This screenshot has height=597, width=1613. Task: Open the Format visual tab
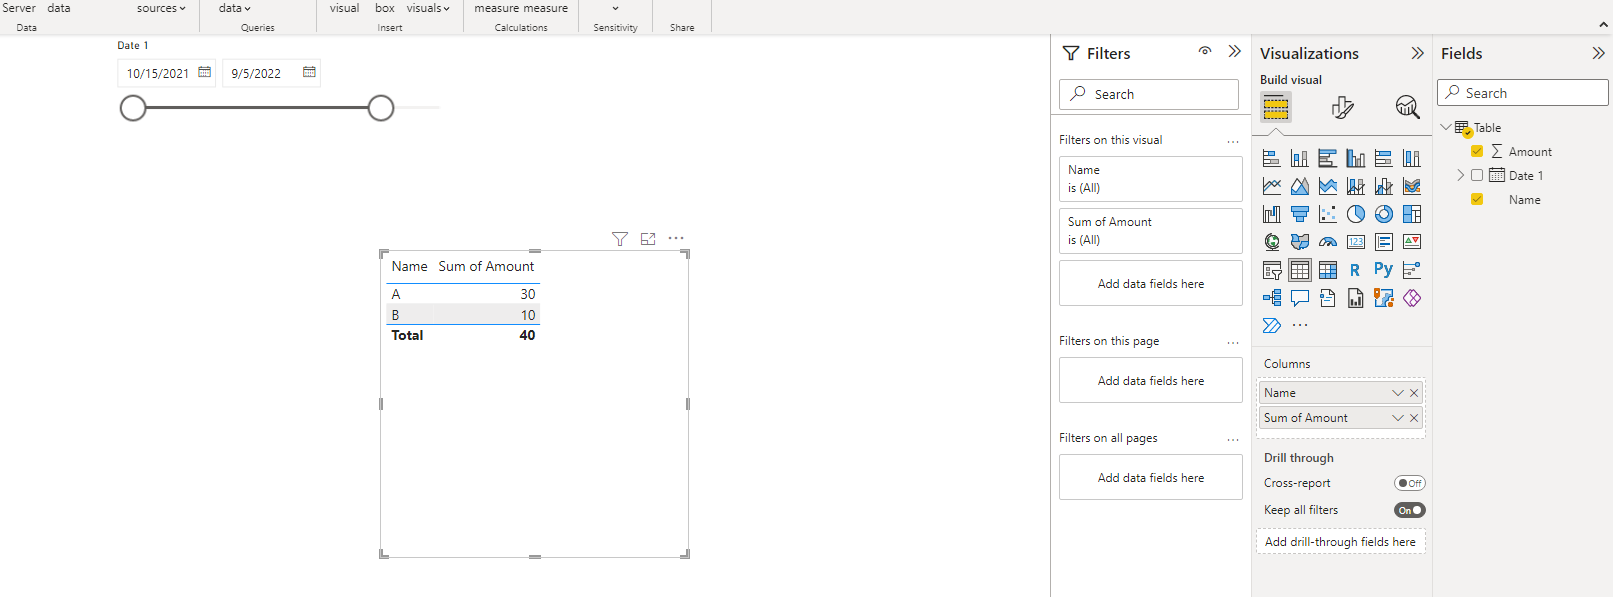click(1342, 107)
